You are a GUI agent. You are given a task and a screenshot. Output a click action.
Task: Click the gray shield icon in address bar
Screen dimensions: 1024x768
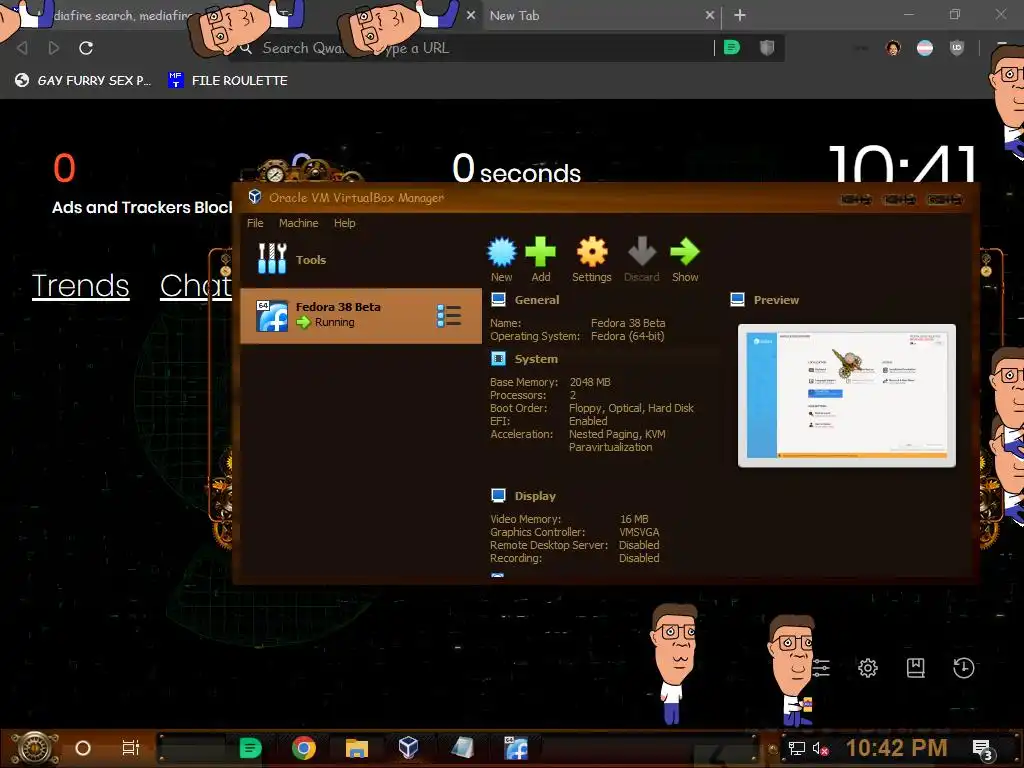(767, 48)
